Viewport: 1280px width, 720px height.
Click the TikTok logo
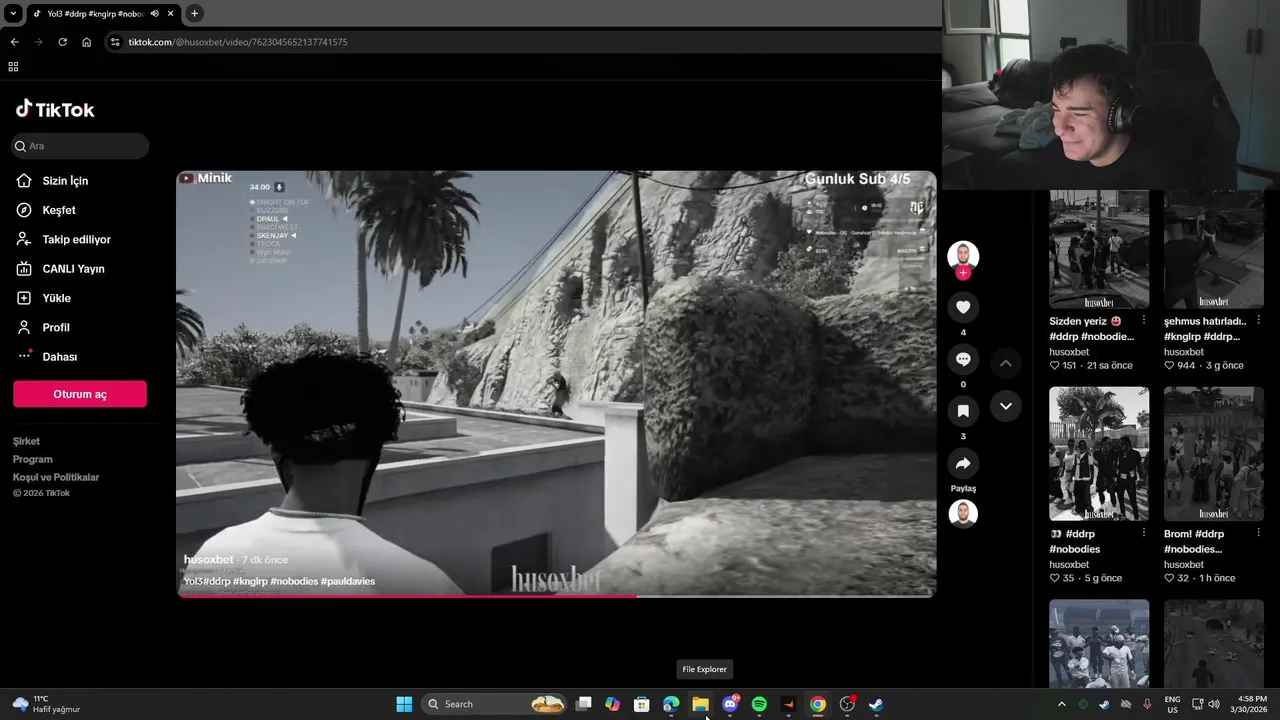(x=55, y=109)
